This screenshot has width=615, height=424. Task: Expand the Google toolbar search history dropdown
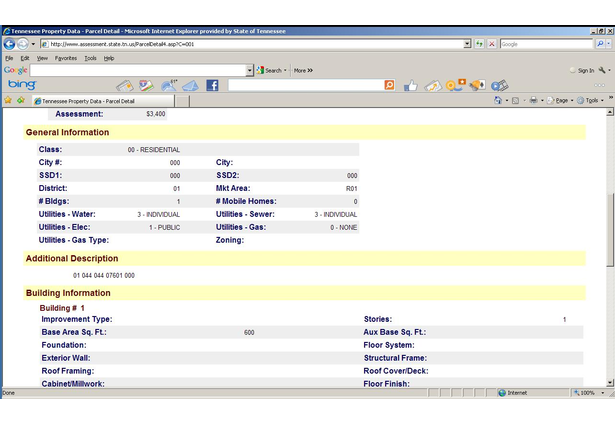click(249, 71)
